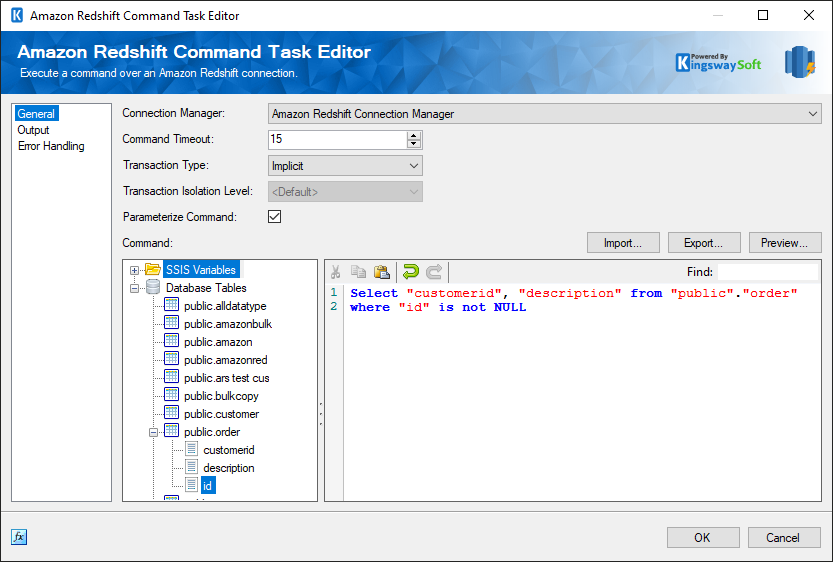Click the "Select" keyword on line 1
833x562 pixels.
[x=374, y=293]
